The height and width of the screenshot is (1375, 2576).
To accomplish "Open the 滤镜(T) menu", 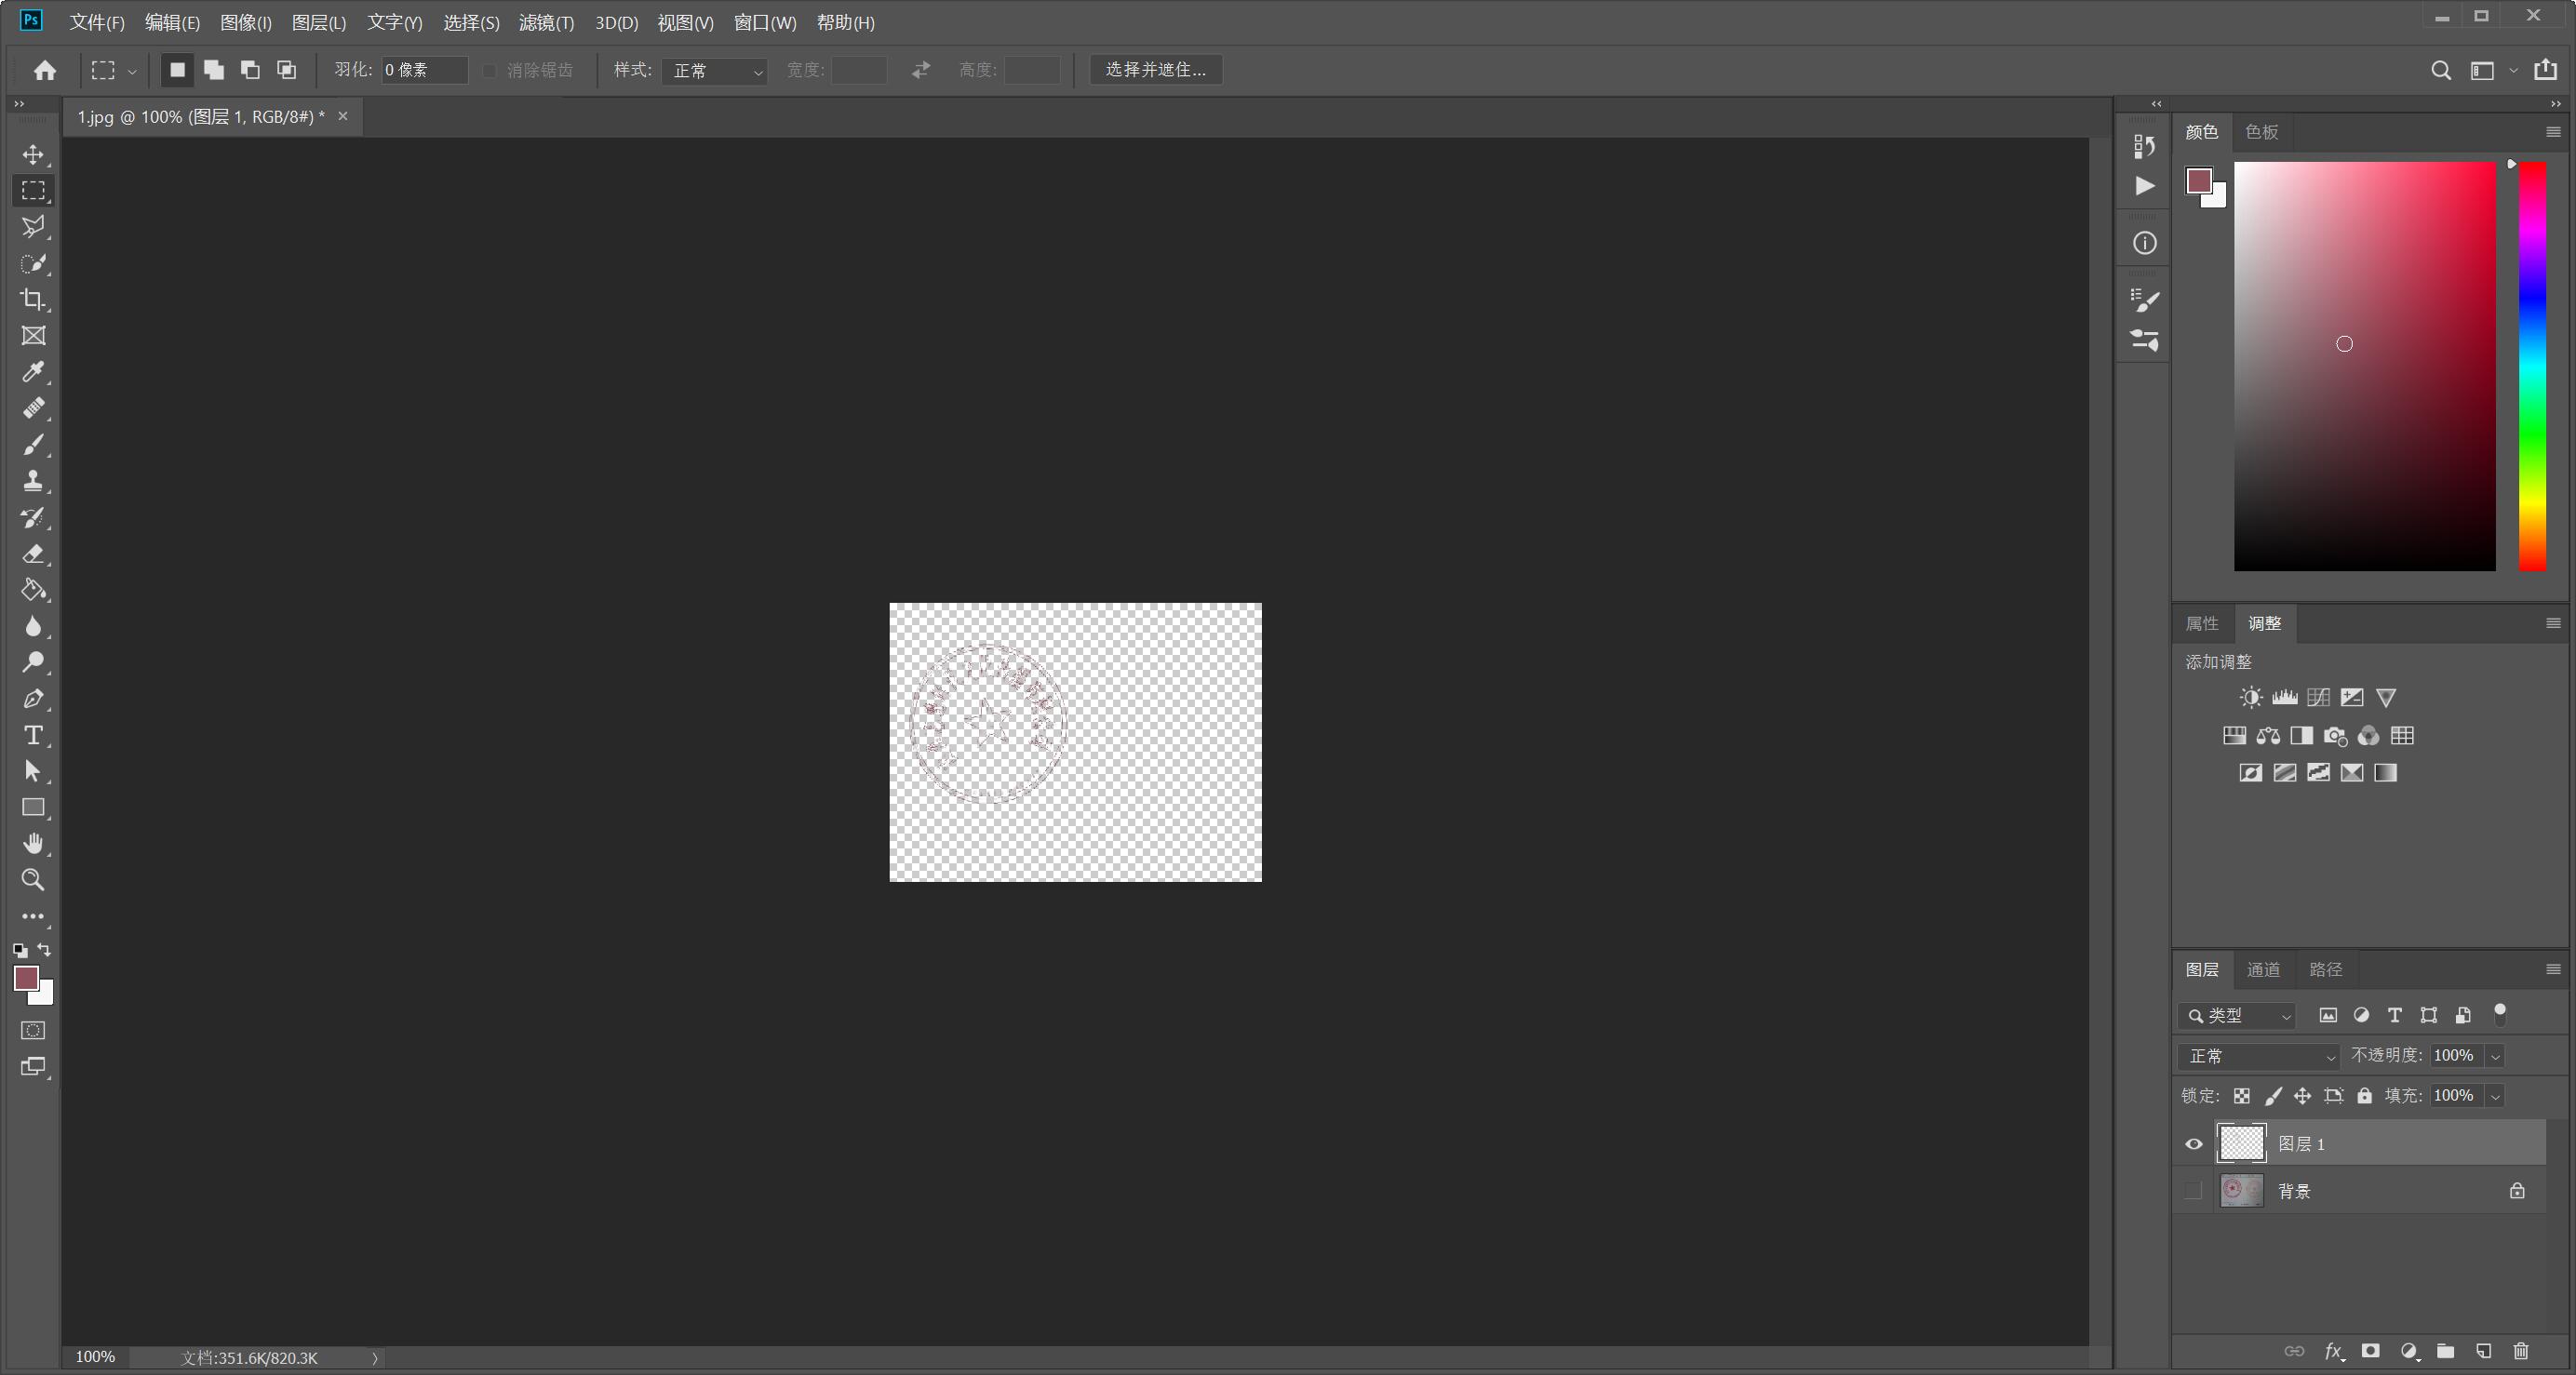I will (547, 22).
